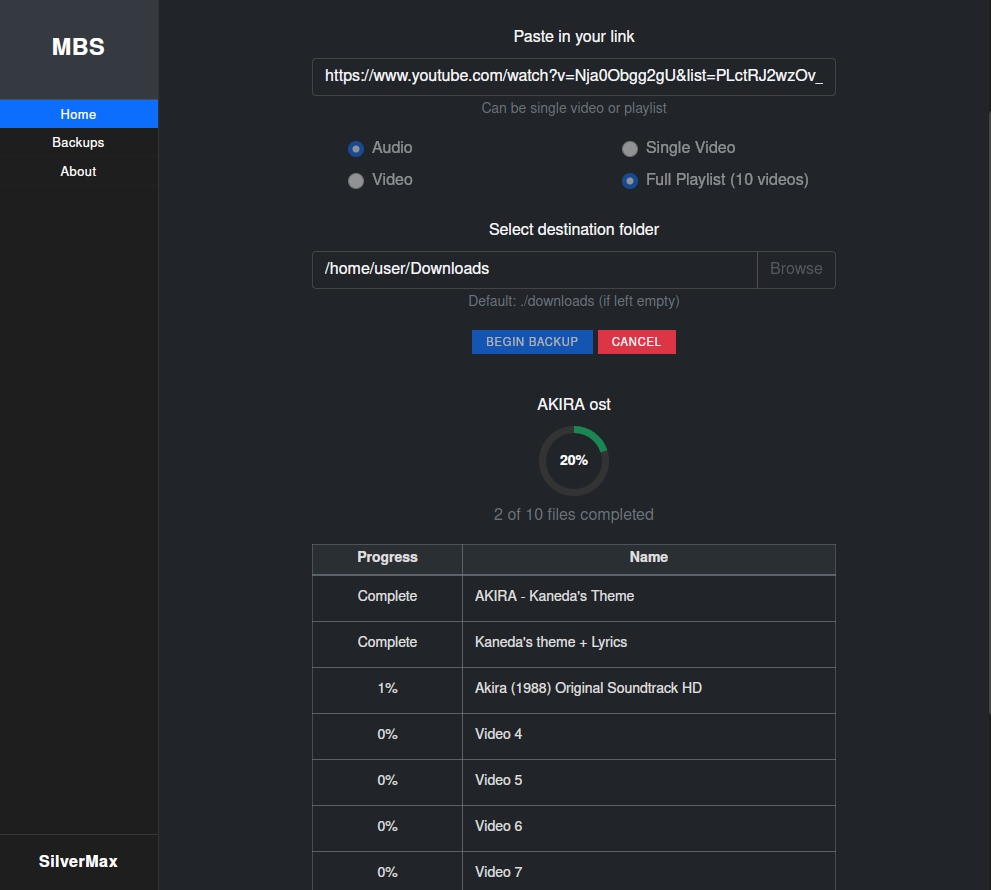Screen dimensions: 991x890
Task: Click the SilverMax footer label
Action: 78,861
